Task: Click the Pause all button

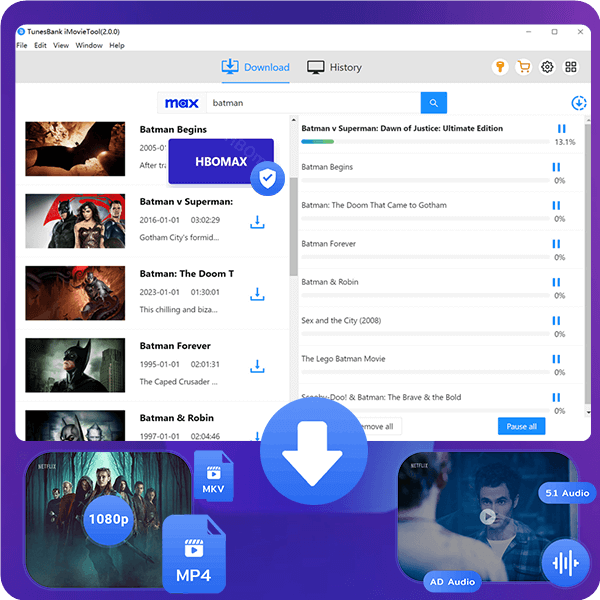Action: coord(521,426)
